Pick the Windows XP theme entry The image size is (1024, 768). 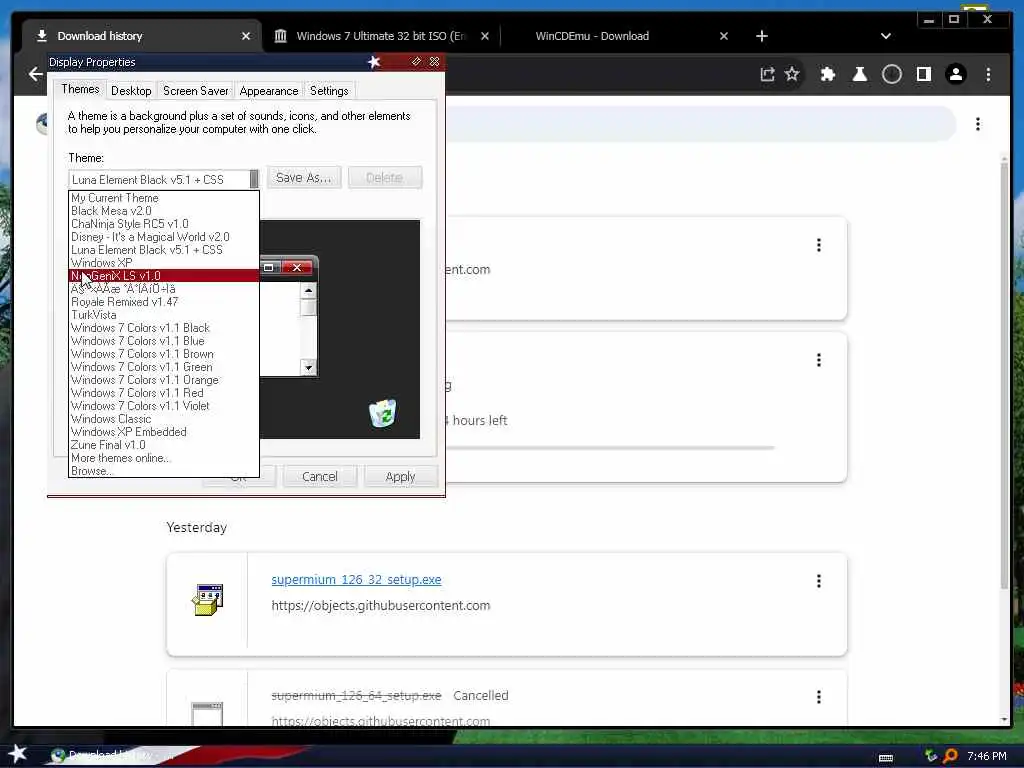click(163, 263)
